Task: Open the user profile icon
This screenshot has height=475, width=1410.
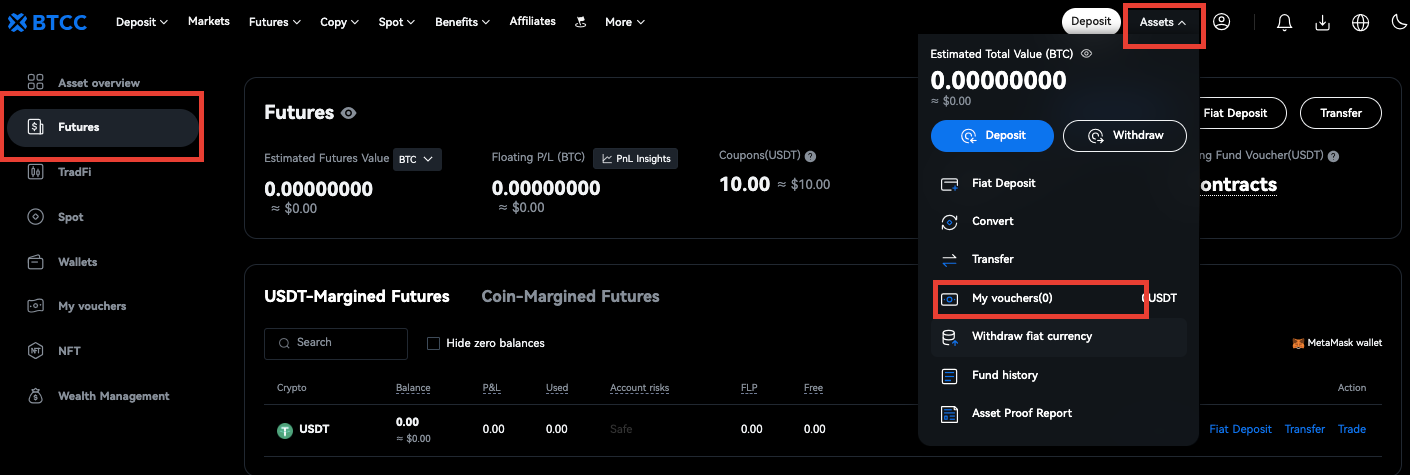Action: (1221, 22)
